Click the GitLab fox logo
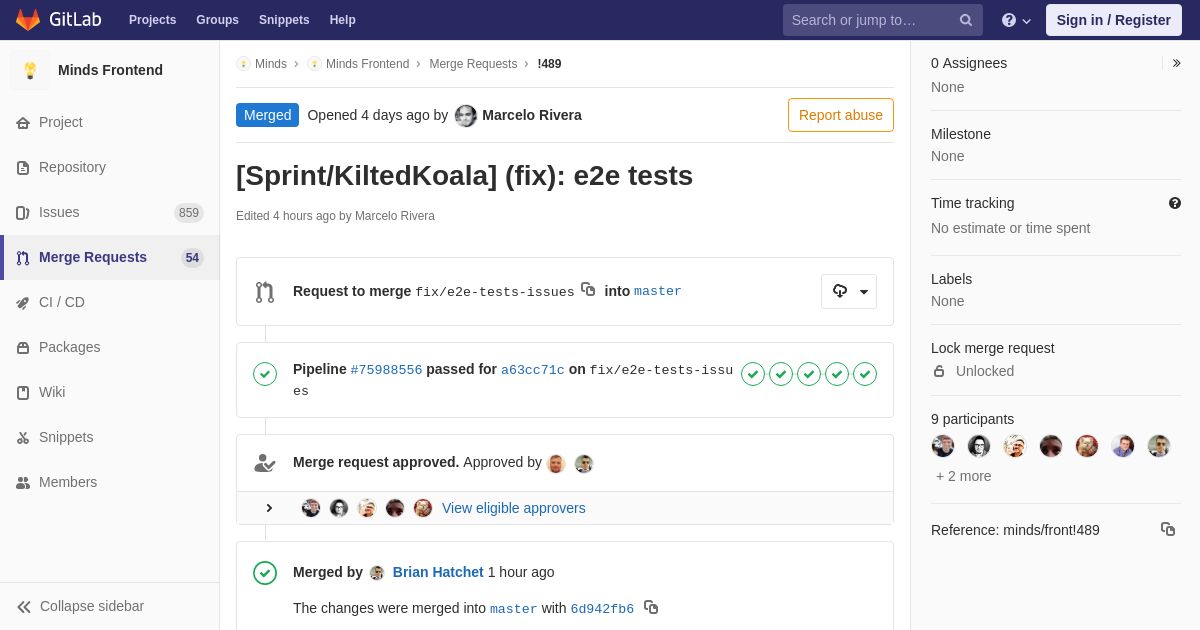1200x630 pixels. pos(28,20)
